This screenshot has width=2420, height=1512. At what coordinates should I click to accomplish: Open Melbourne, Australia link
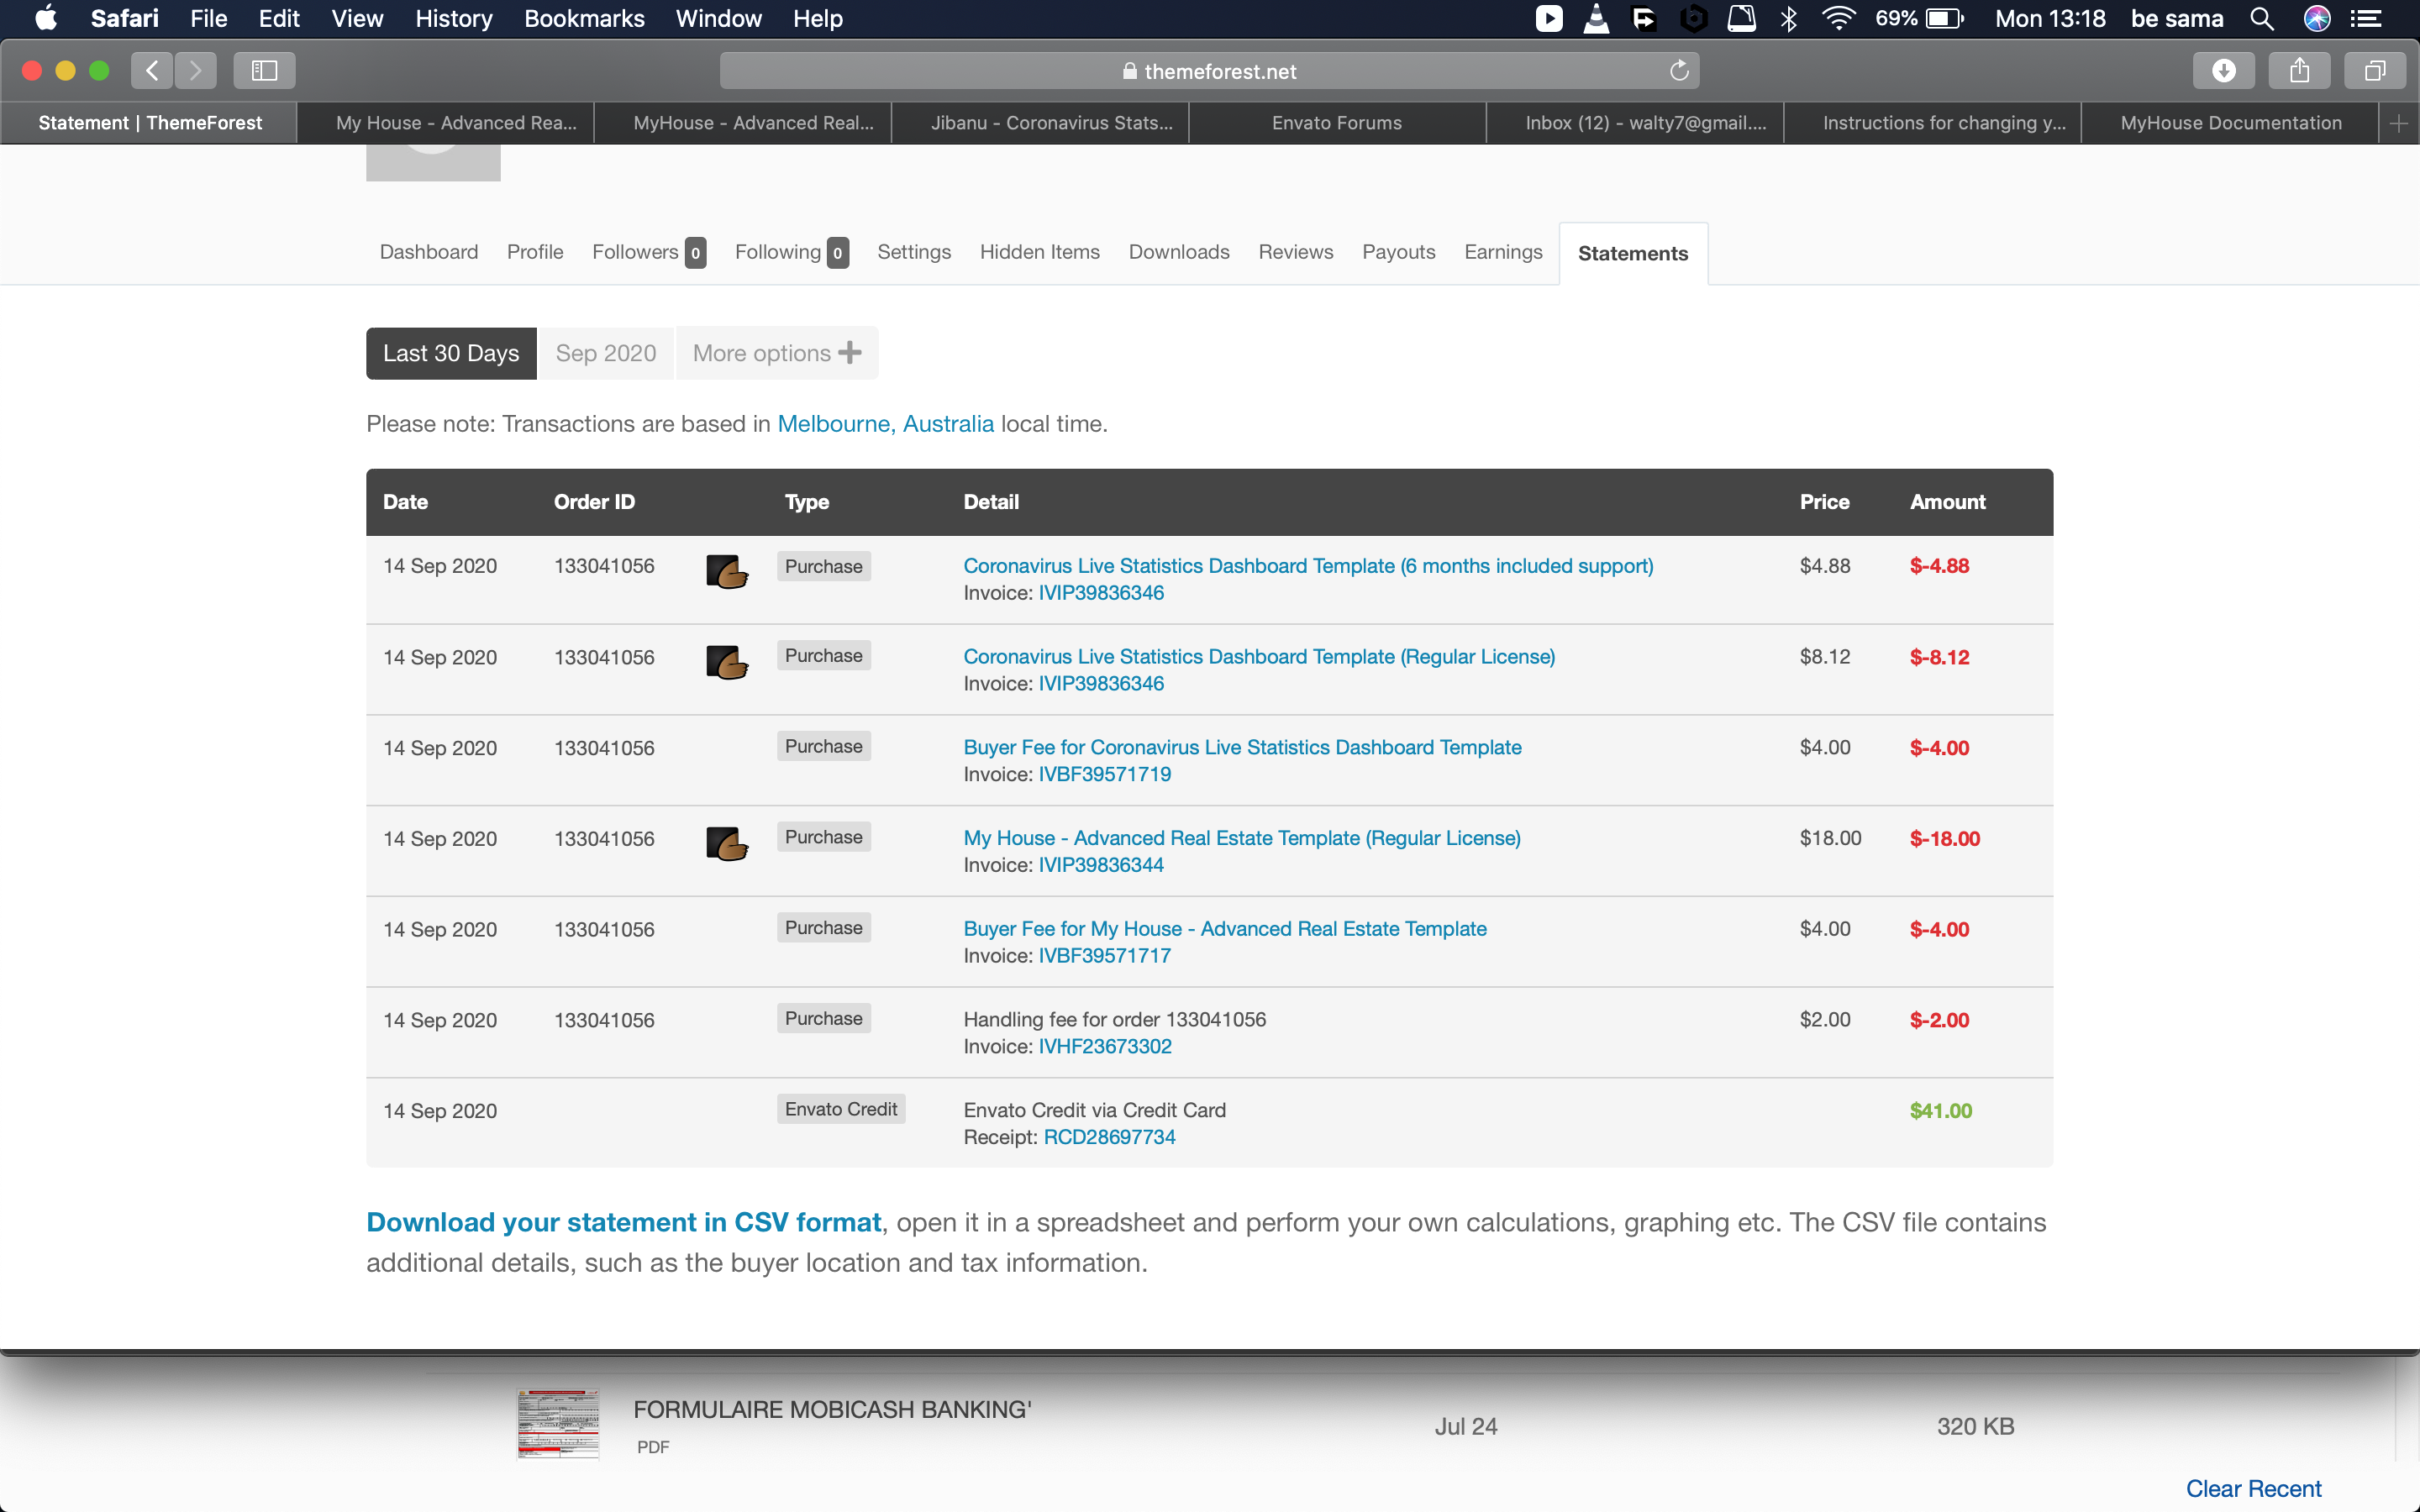885,424
